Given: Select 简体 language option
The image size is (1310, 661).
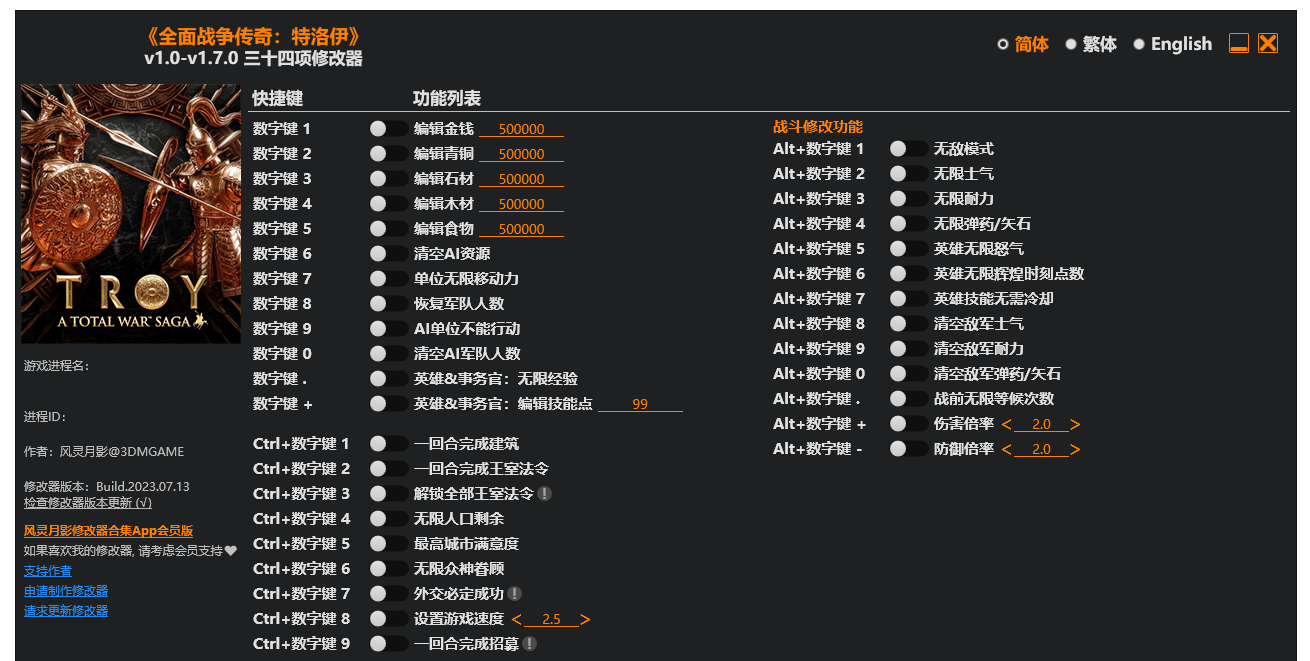Looking at the screenshot, I should (x=1023, y=44).
